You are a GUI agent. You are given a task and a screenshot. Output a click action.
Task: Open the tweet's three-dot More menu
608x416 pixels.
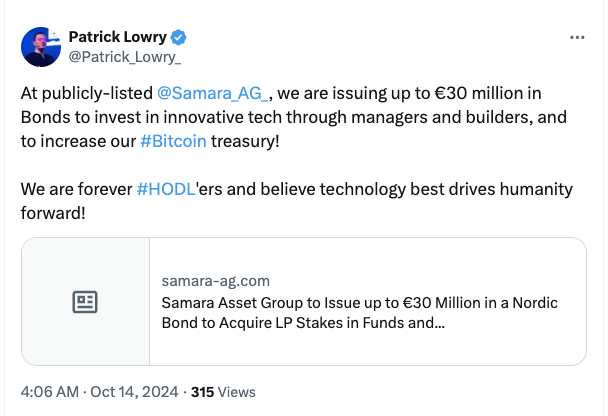click(576, 37)
